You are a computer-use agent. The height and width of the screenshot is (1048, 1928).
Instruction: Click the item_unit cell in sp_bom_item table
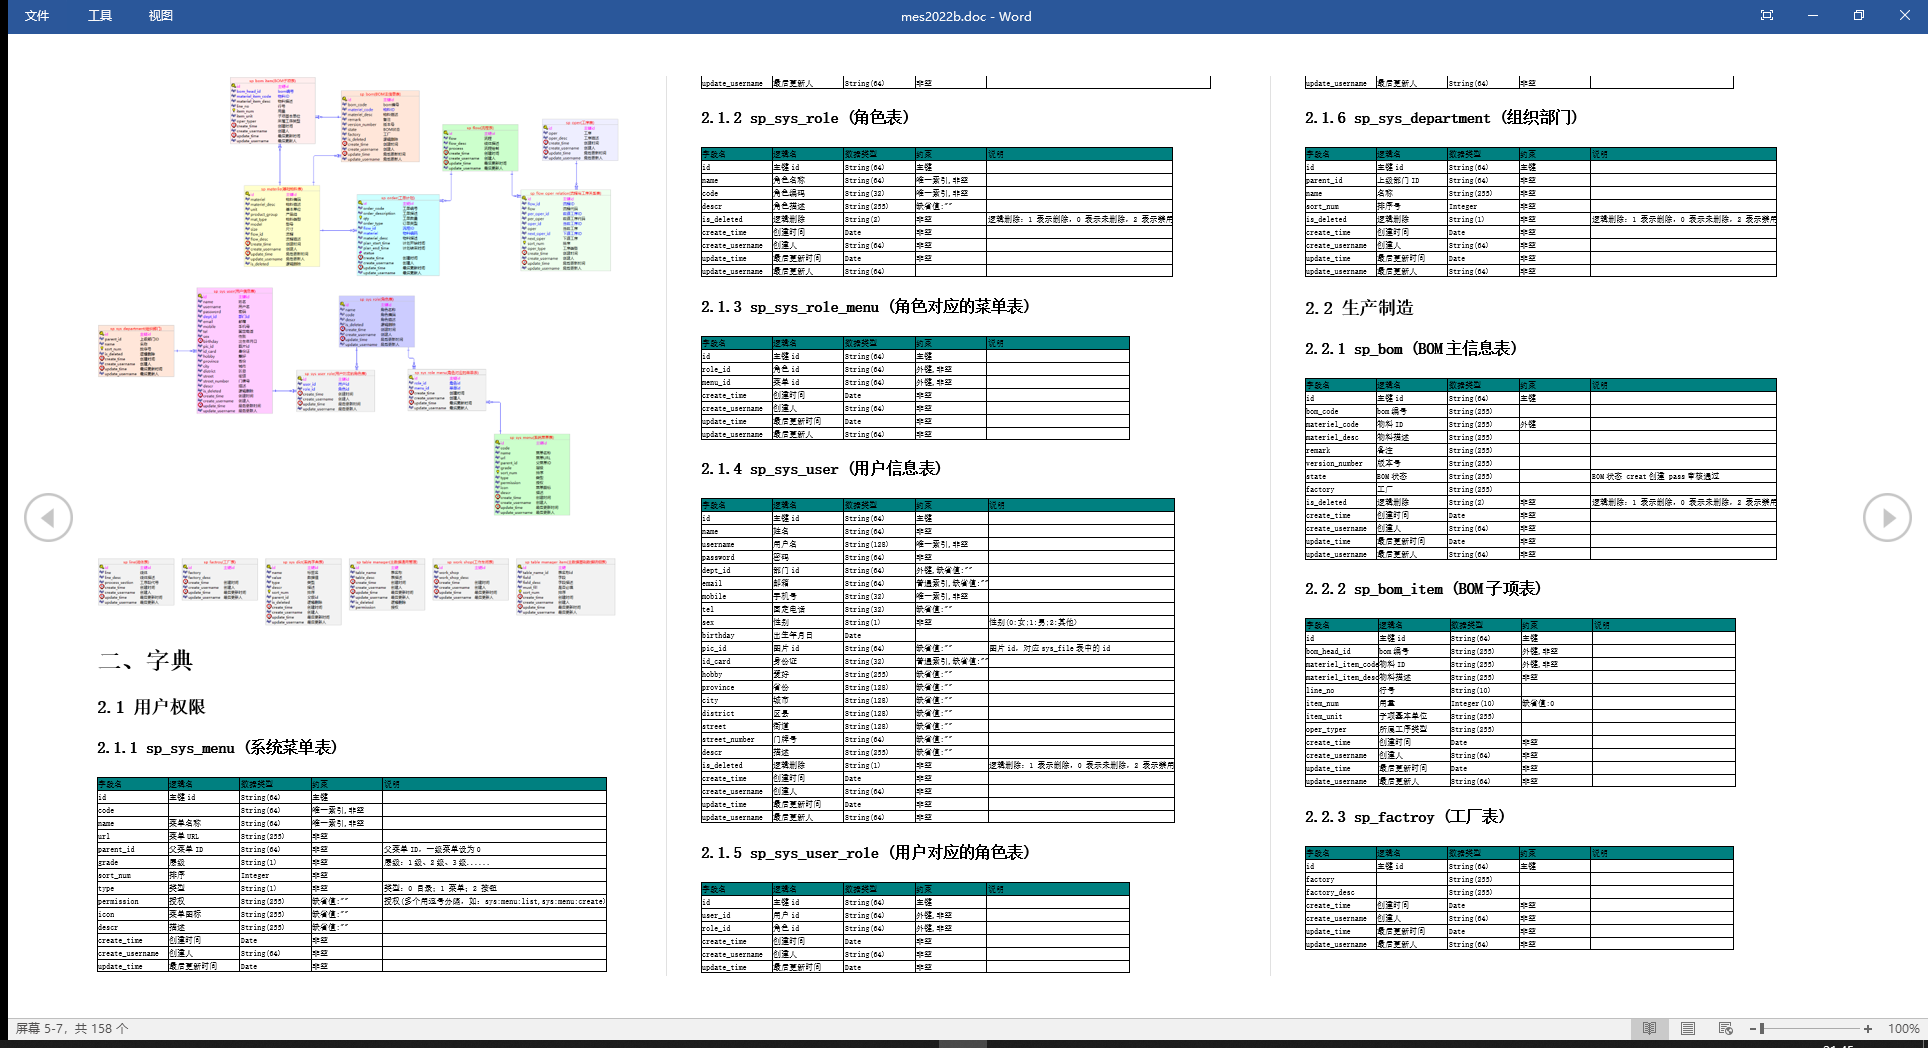(x=1341, y=716)
